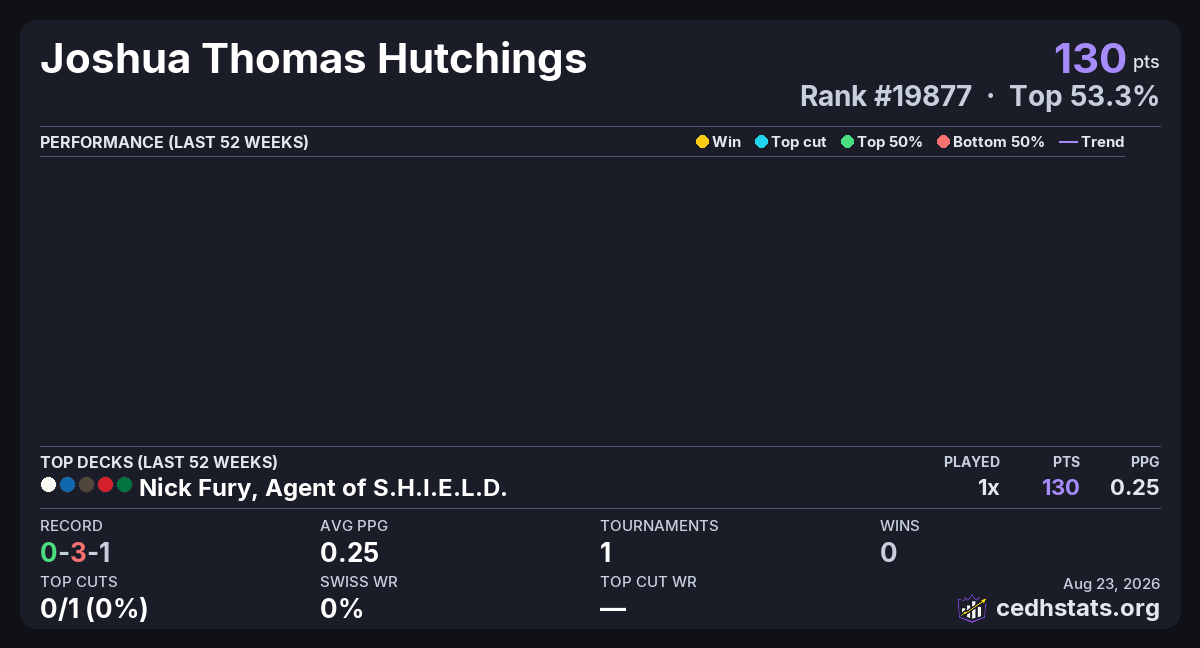Click the yellow Win legend dot
Viewport: 1200px width, 648px height.
(702, 142)
